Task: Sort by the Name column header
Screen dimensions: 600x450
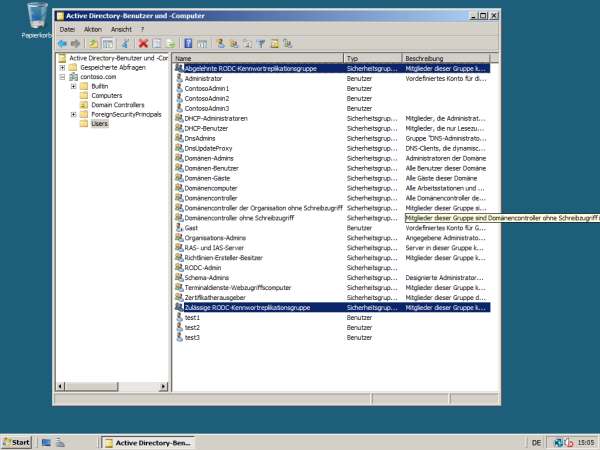Action: [x=258, y=58]
